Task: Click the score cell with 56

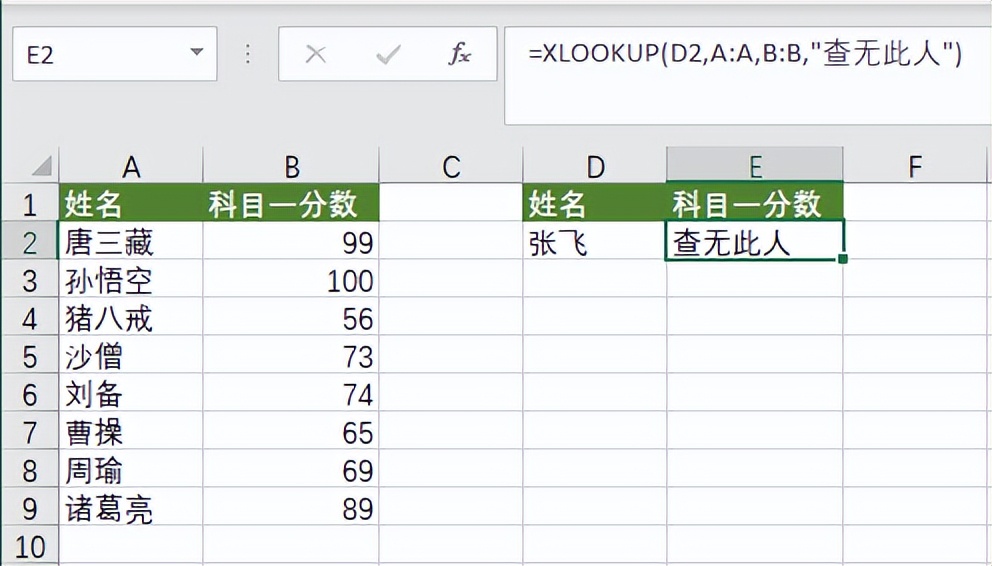Action: 291,317
